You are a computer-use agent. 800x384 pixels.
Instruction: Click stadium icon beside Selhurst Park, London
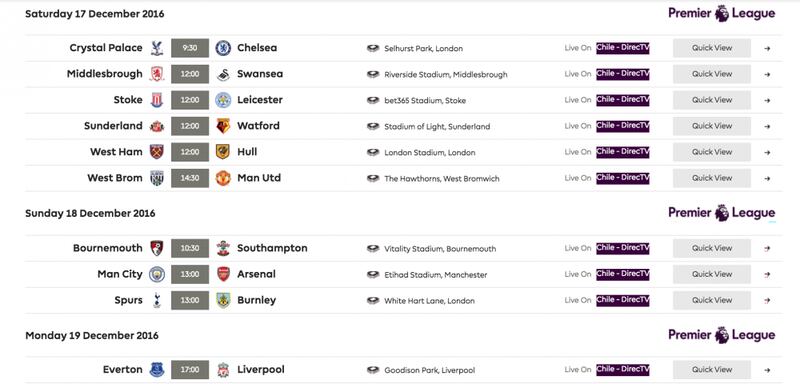pos(373,48)
